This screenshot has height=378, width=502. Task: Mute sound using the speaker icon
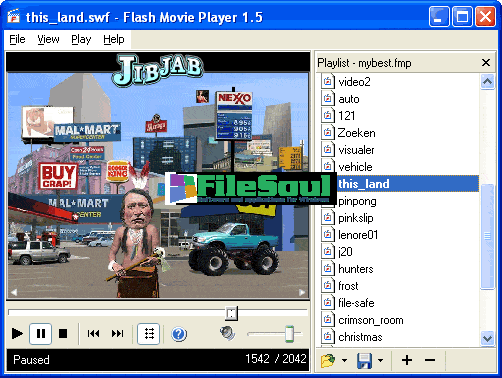228,333
